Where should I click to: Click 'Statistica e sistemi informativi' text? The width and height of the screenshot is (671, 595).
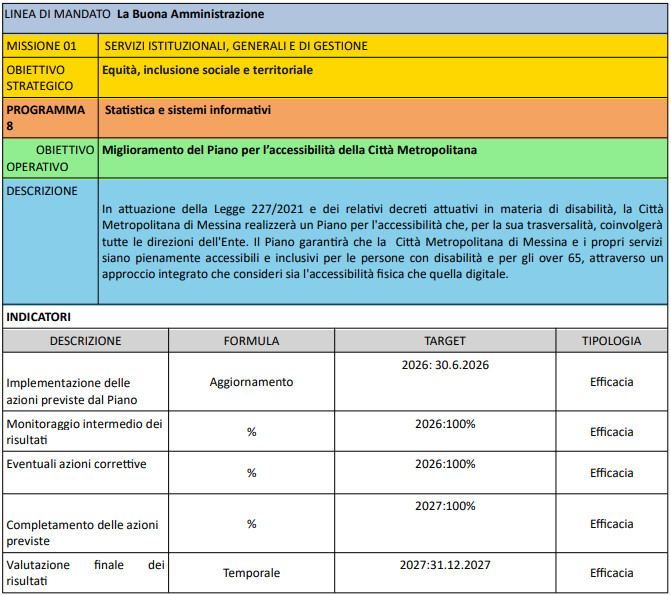click(x=186, y=110)
